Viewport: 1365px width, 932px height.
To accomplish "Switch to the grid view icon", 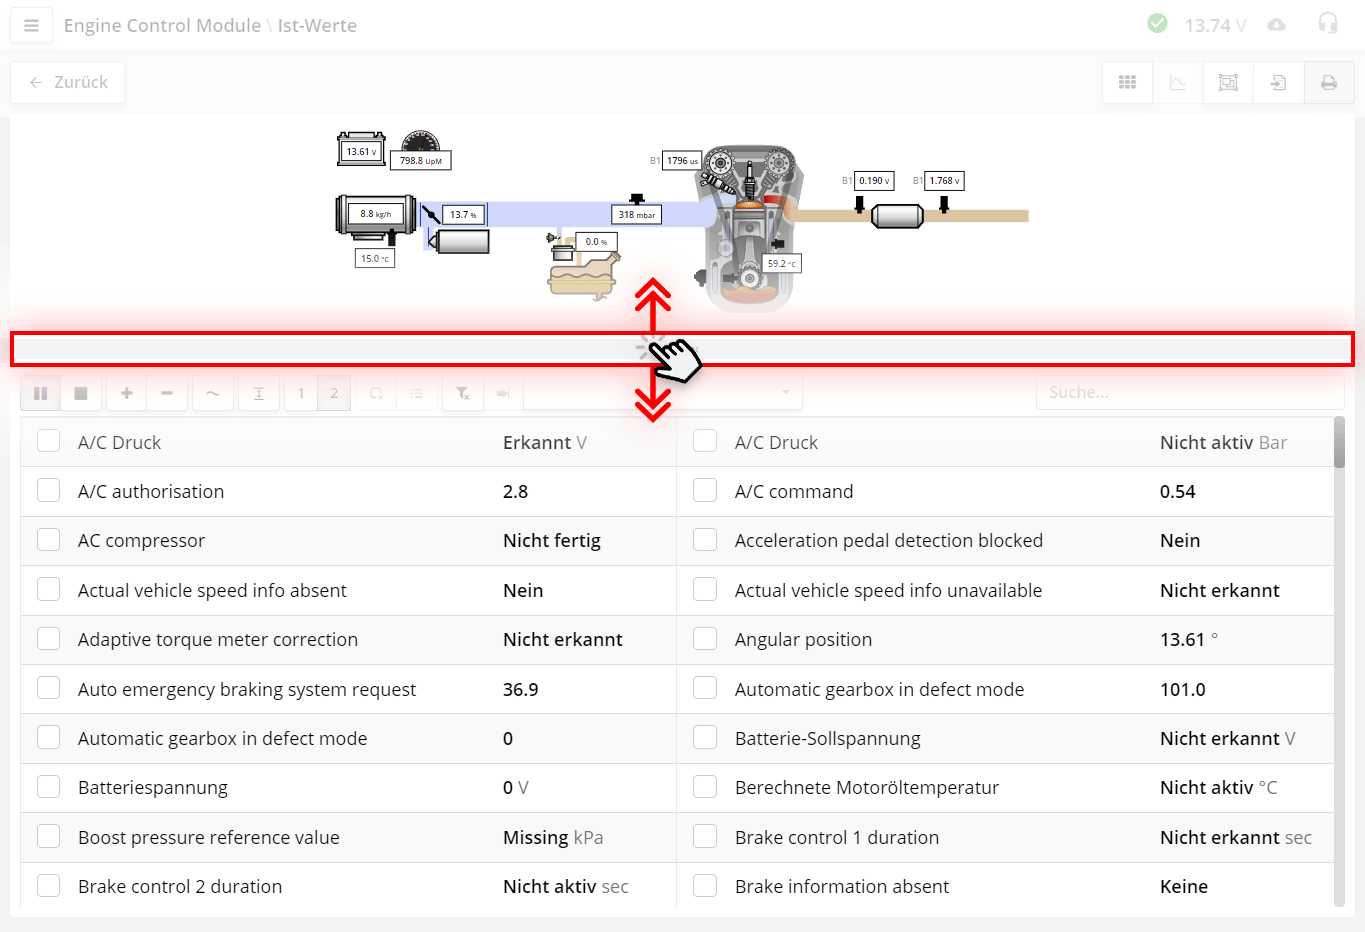I will [x=1127, y=83].
